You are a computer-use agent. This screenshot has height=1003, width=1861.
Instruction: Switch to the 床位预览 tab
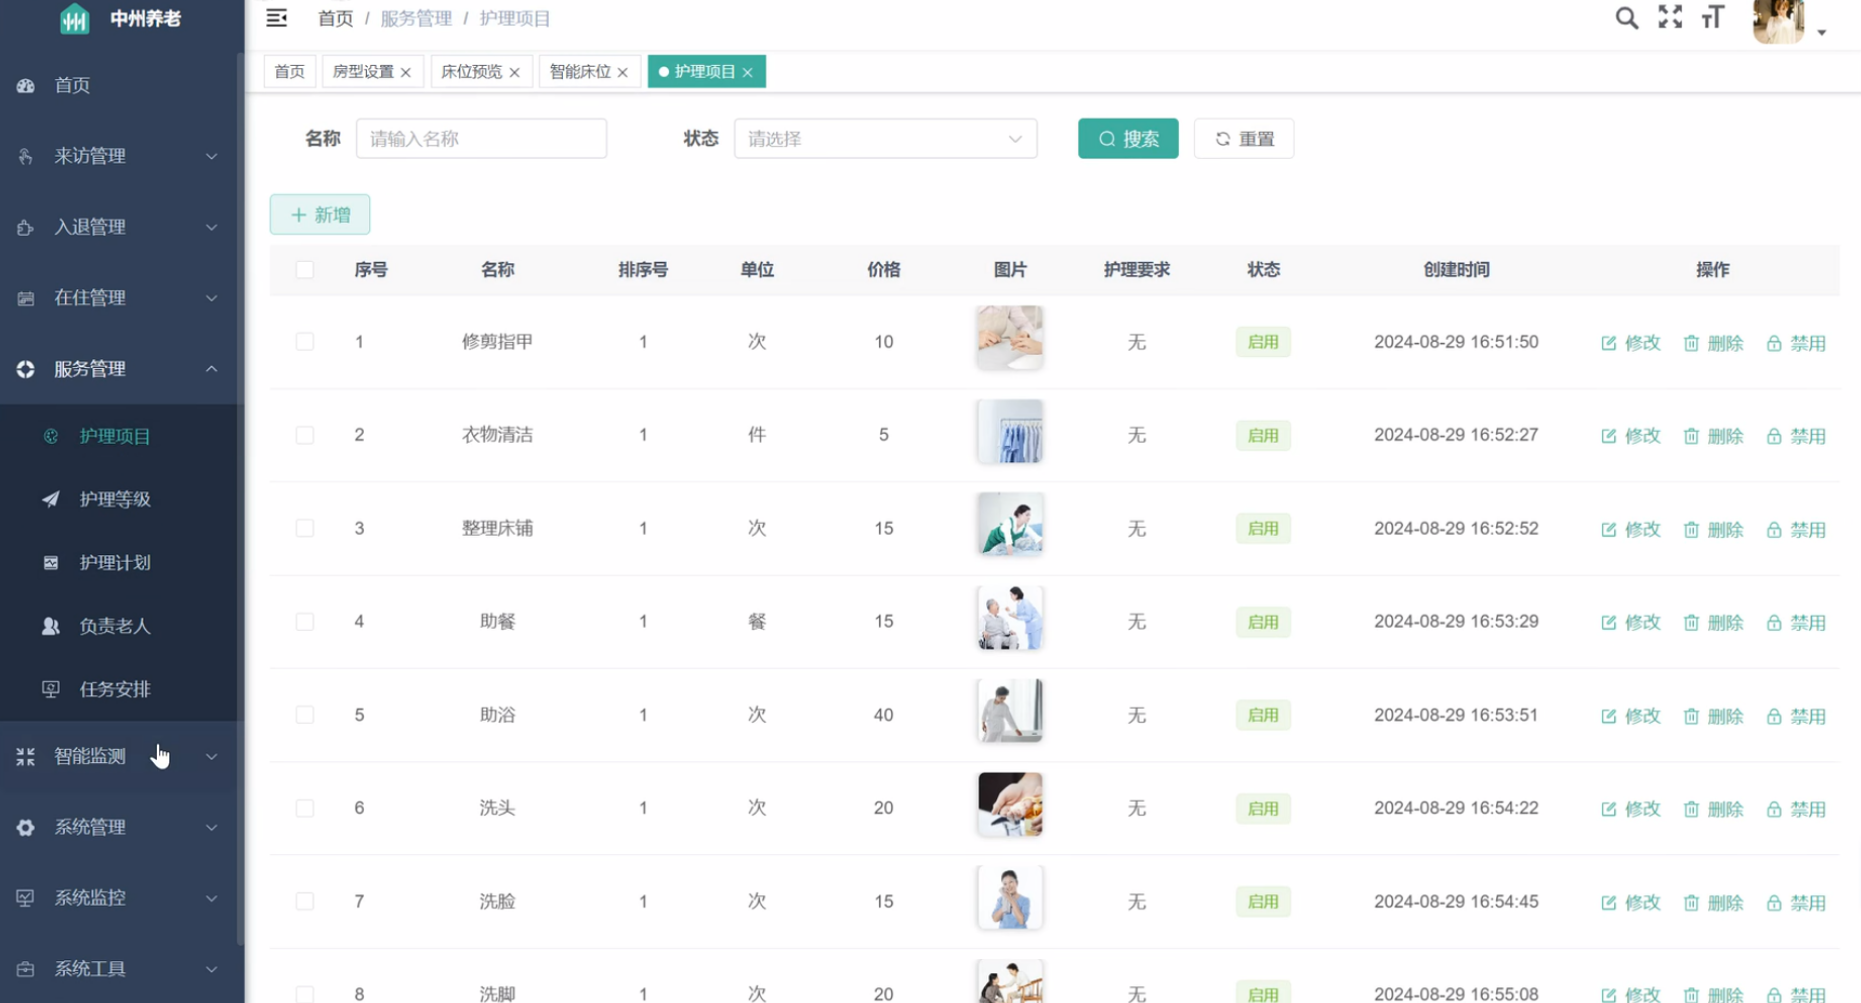pyautogui.click(x=472, y=72)
